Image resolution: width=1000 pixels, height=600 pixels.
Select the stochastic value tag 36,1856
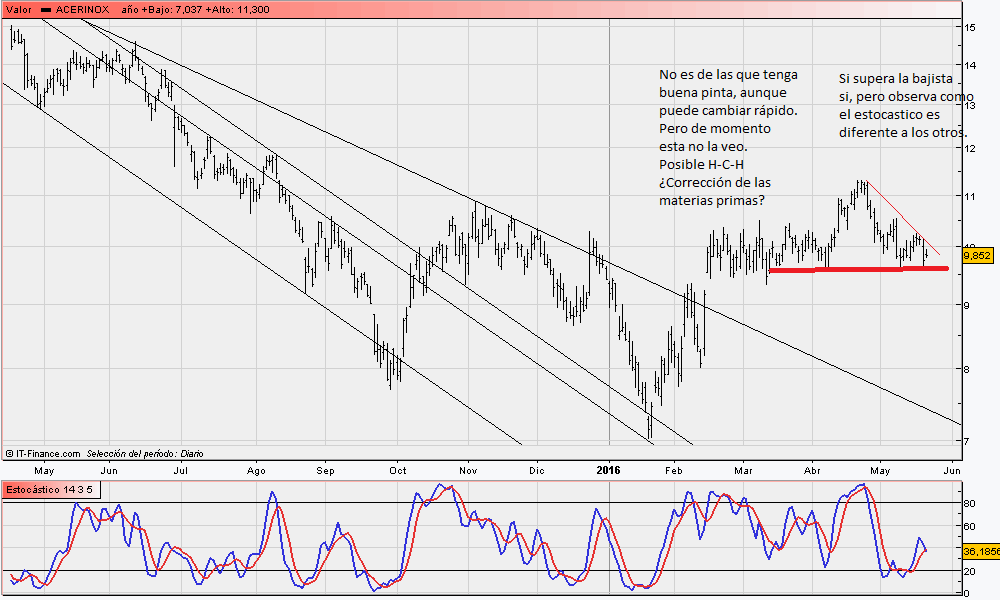coord(980,551)
